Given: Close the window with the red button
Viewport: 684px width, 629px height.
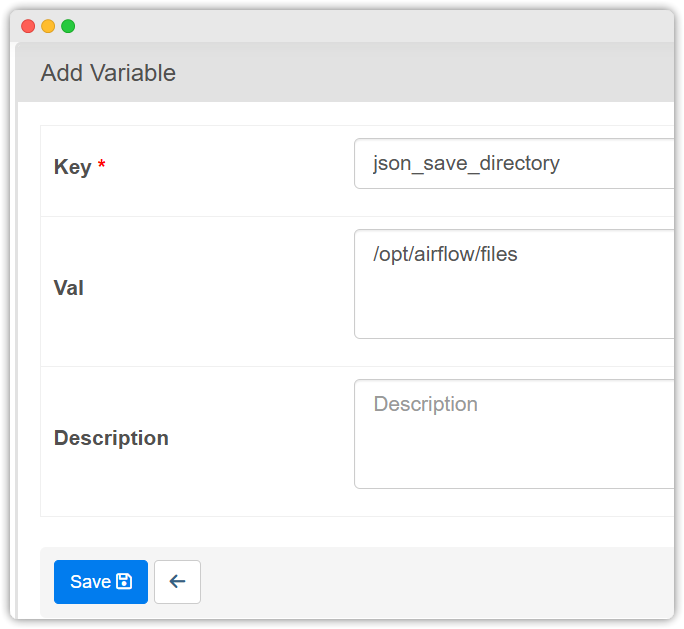Looking at the screenshot, I should [28, 26].
